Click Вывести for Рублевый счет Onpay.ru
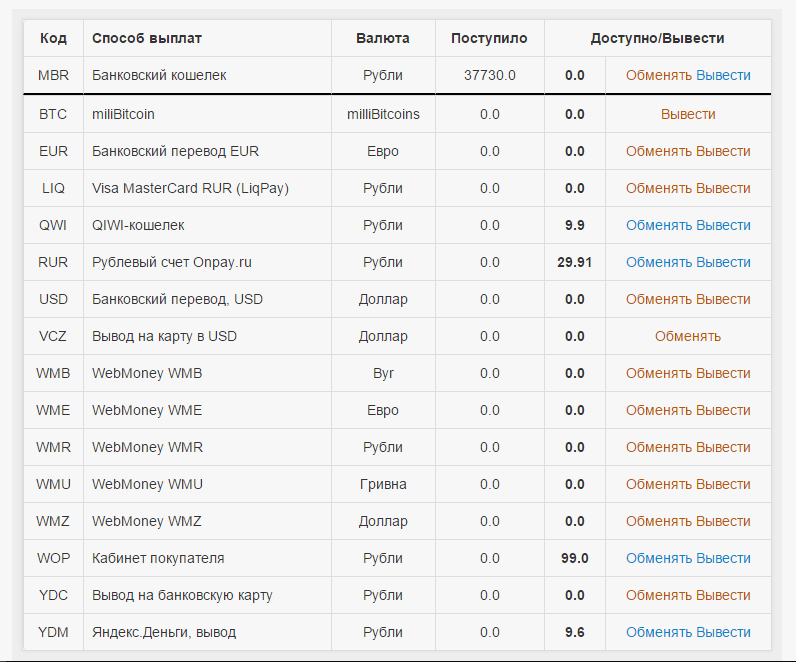 (723, 262)
